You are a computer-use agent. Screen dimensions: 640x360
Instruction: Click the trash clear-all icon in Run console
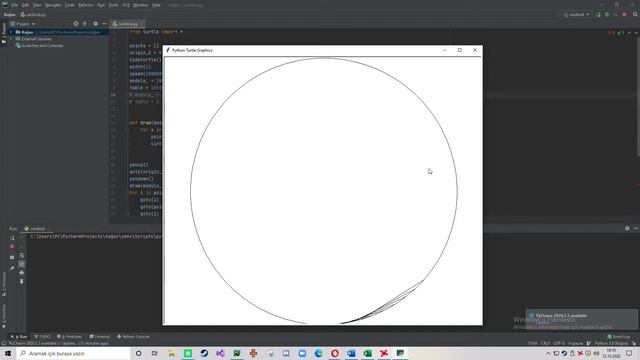click(22, 281)
